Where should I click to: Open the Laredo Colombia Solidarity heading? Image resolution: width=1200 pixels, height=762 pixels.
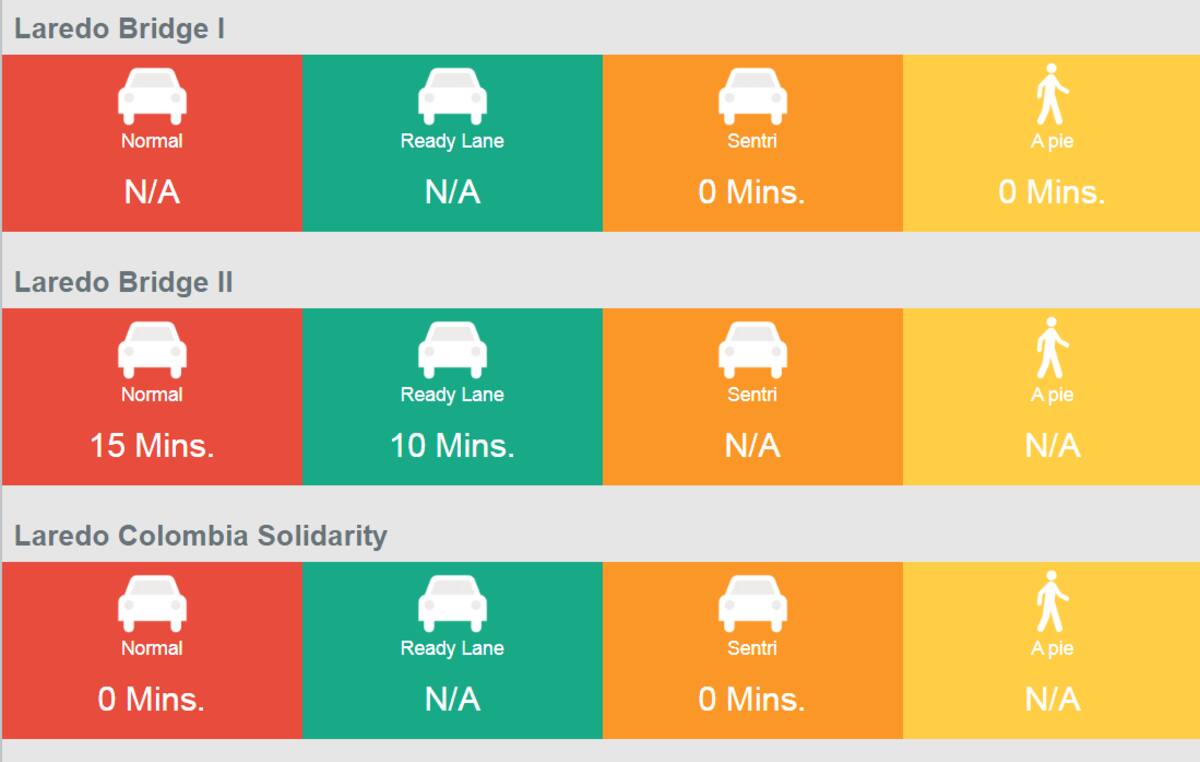pyautogui.click(x=200, y=536)
